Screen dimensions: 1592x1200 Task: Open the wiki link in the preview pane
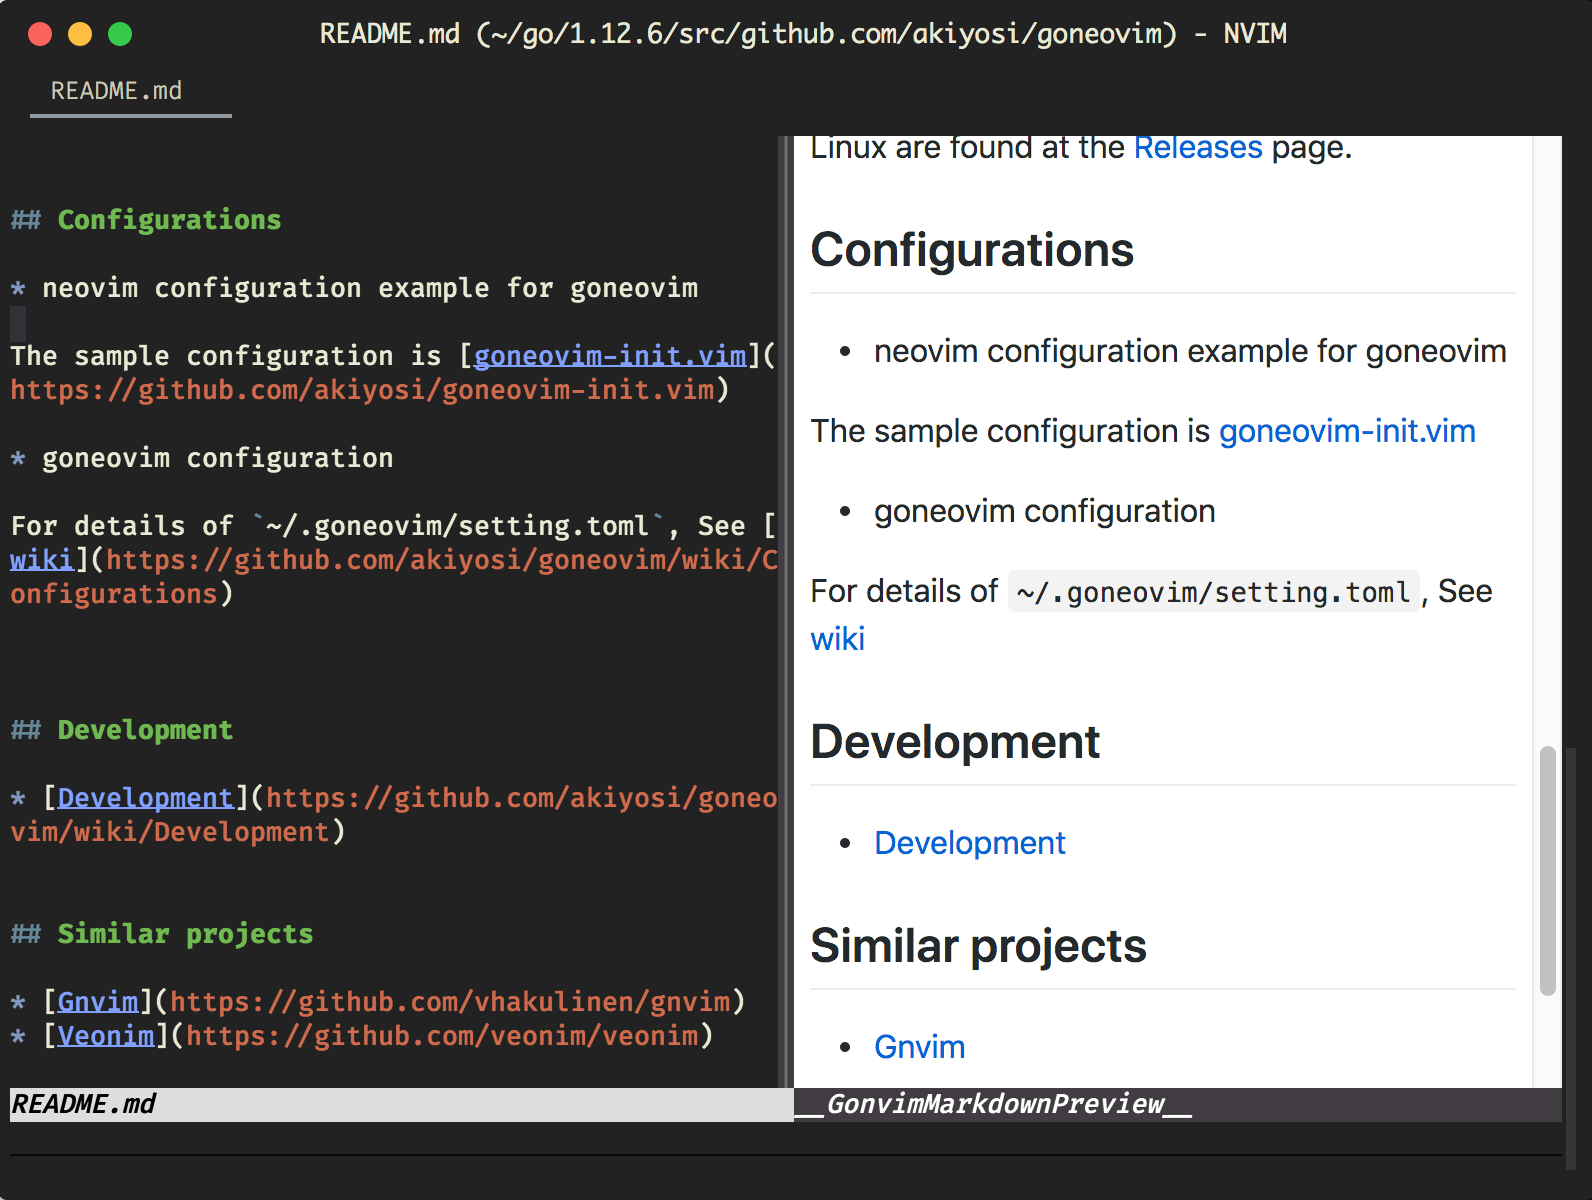(837, 639)
